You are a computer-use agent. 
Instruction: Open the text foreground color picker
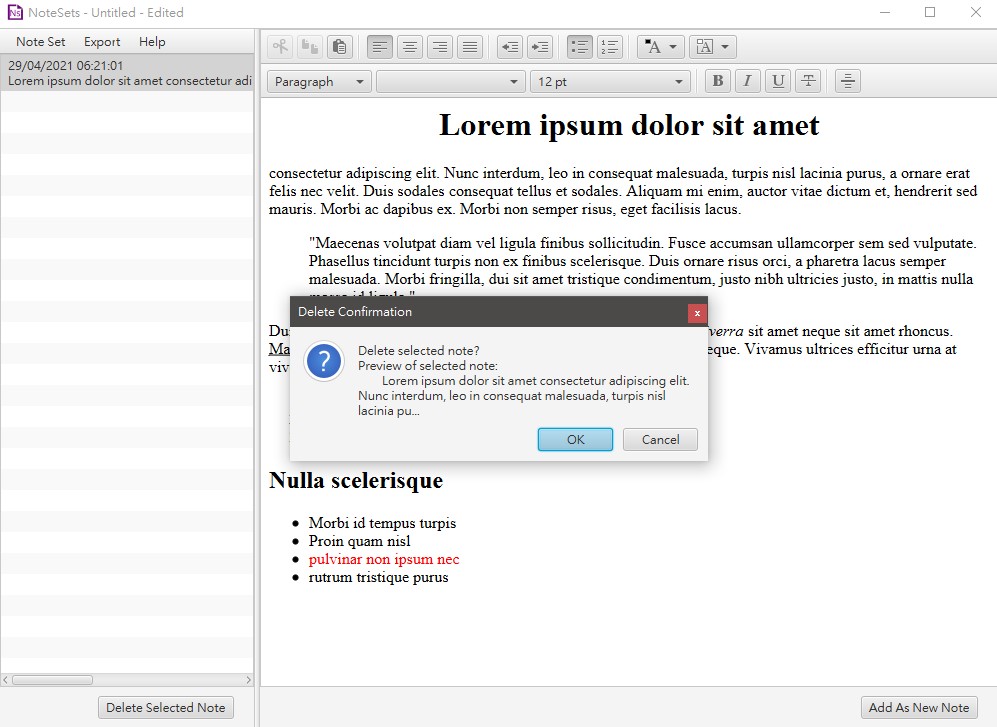coord(660,47)
